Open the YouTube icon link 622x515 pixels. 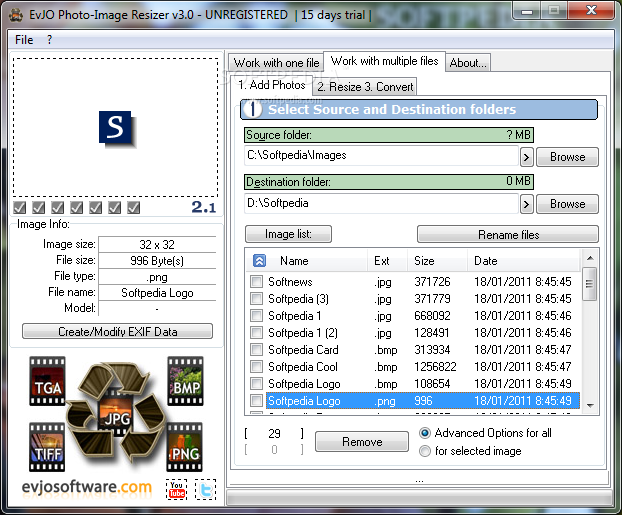point(177,490)
